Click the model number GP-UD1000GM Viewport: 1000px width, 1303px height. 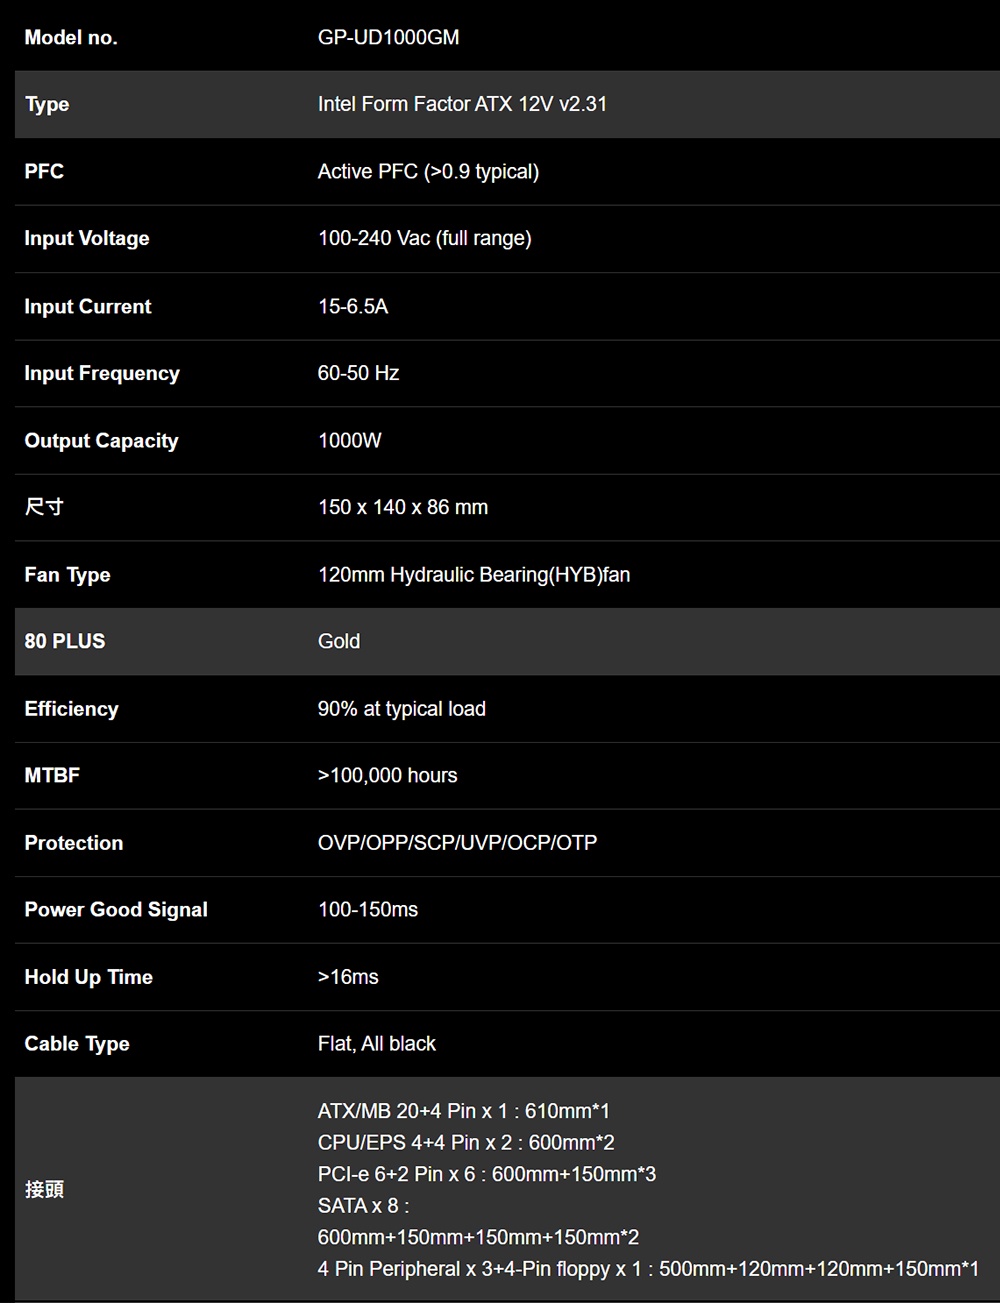[388, 38]
